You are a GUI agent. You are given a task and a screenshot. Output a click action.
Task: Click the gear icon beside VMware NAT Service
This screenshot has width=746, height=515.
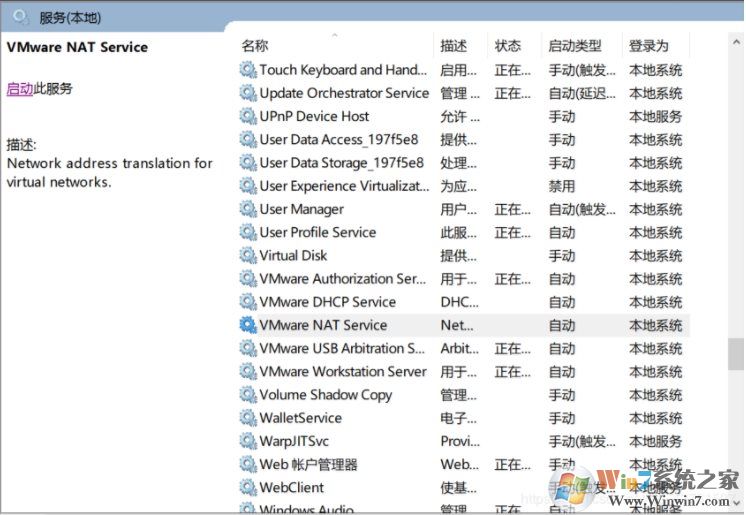click(248, 325)
